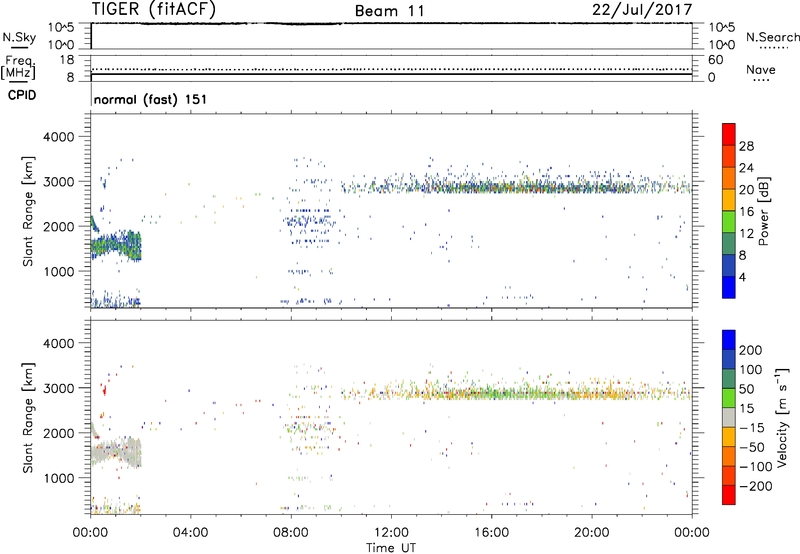Click the 08:00 time axis label
Image resolution: width=800 pixels, height=554 pixels.
tap(291, 533)
